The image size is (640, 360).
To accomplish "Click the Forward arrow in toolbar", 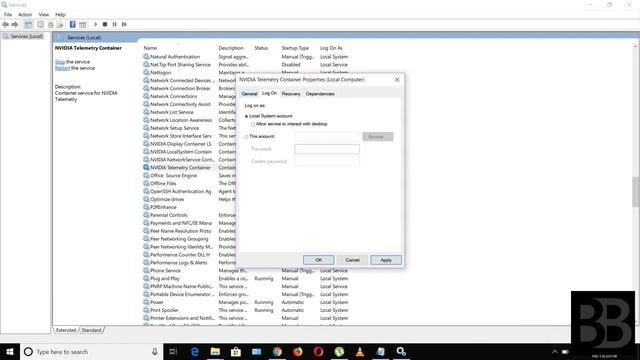I will [15, 24].
